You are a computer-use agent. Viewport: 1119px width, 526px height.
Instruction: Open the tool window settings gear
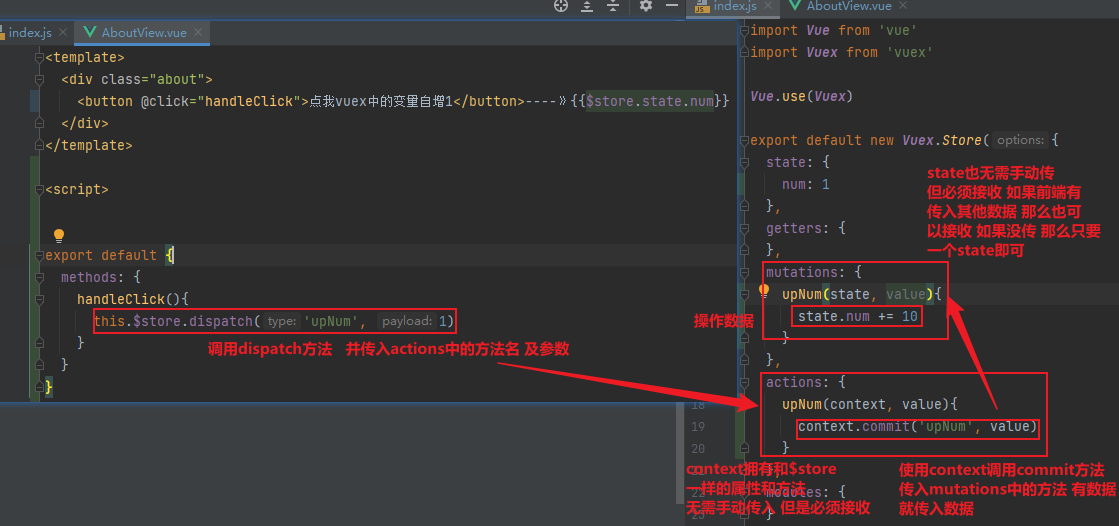click(646, 6)
